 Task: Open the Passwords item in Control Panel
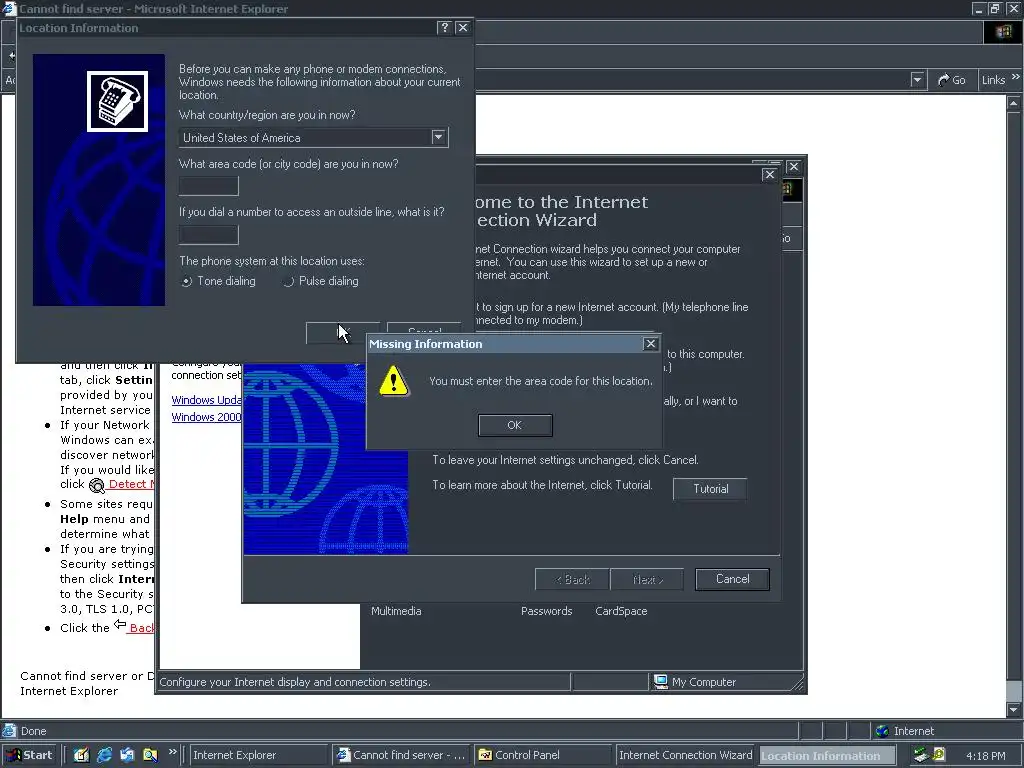[x=547, y=611]
